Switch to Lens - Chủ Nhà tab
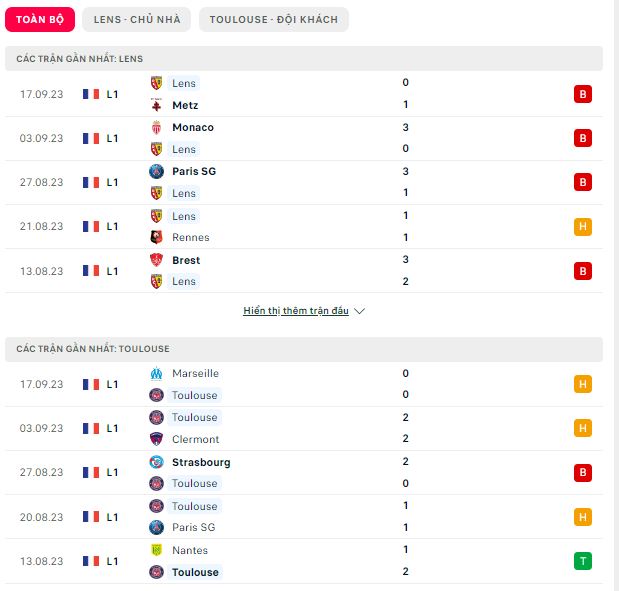Screen dimensions: 619x591 137,19
